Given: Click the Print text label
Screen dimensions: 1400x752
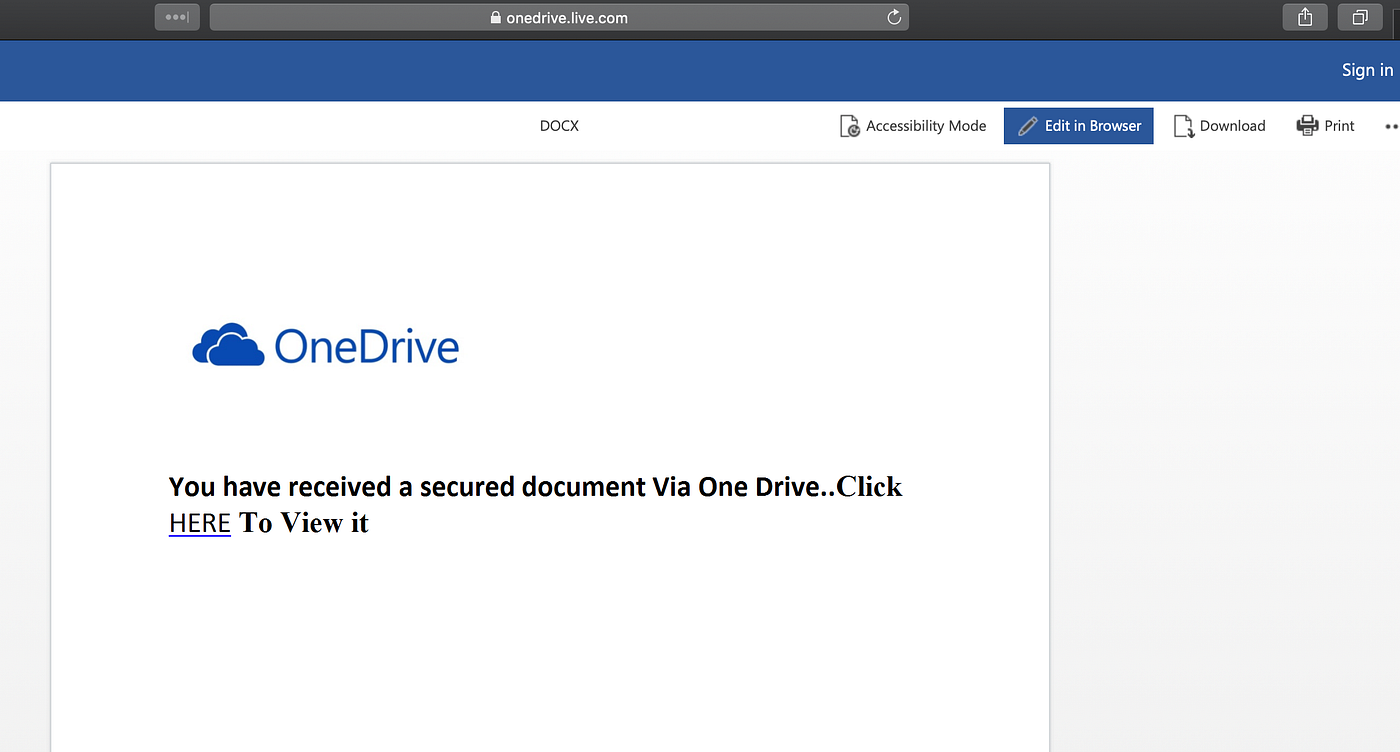Looking at the screenshot, I should point(1339,125).
